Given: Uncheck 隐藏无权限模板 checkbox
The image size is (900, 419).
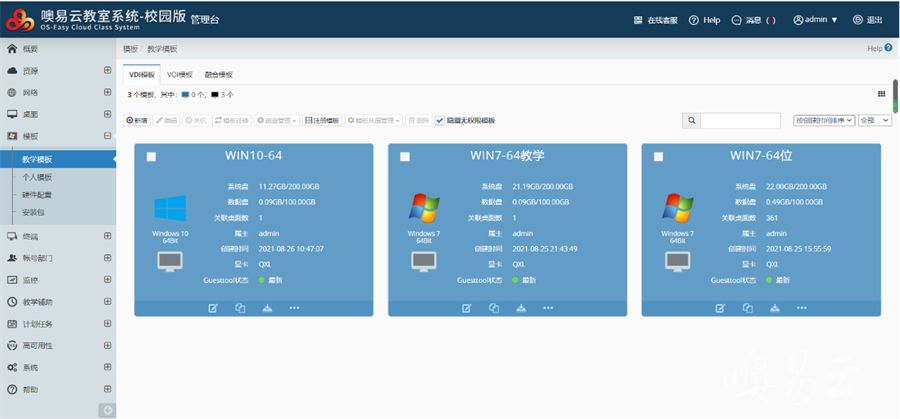Looking at the screenshot, I should [440, 120].
